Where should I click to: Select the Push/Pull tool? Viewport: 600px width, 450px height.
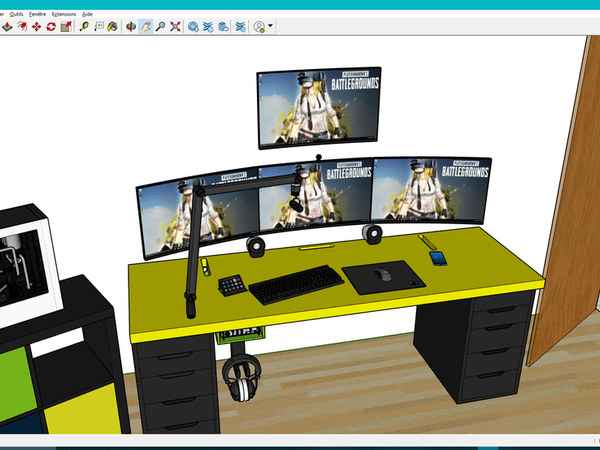point(7,26)
